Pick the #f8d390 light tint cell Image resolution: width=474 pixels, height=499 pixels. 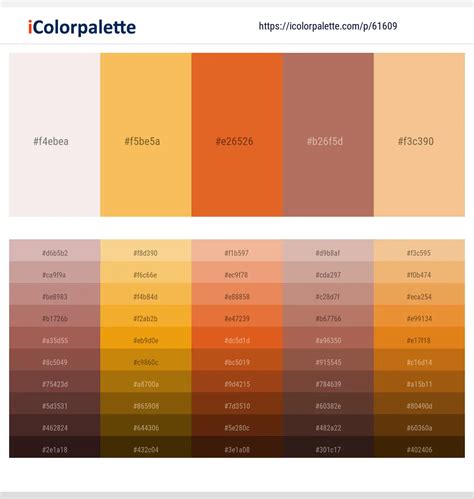146,250
